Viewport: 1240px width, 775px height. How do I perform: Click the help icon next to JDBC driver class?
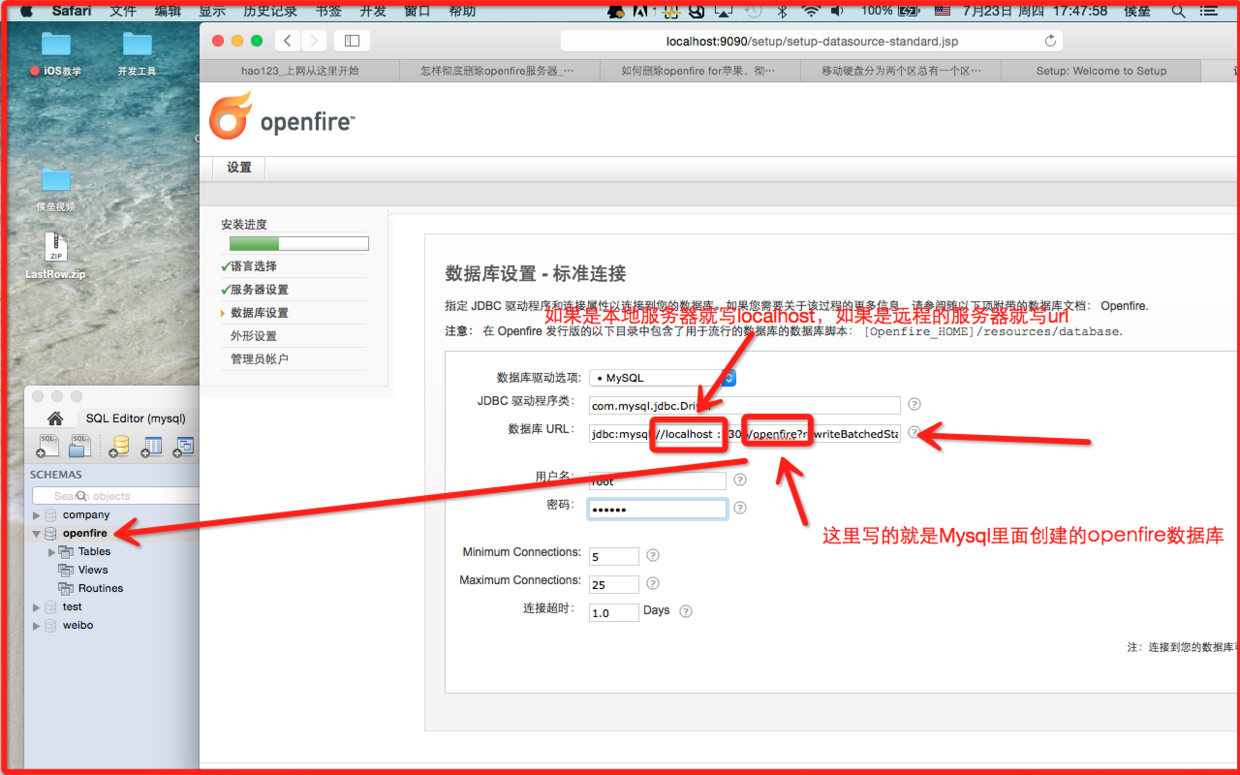click(914, 405)
